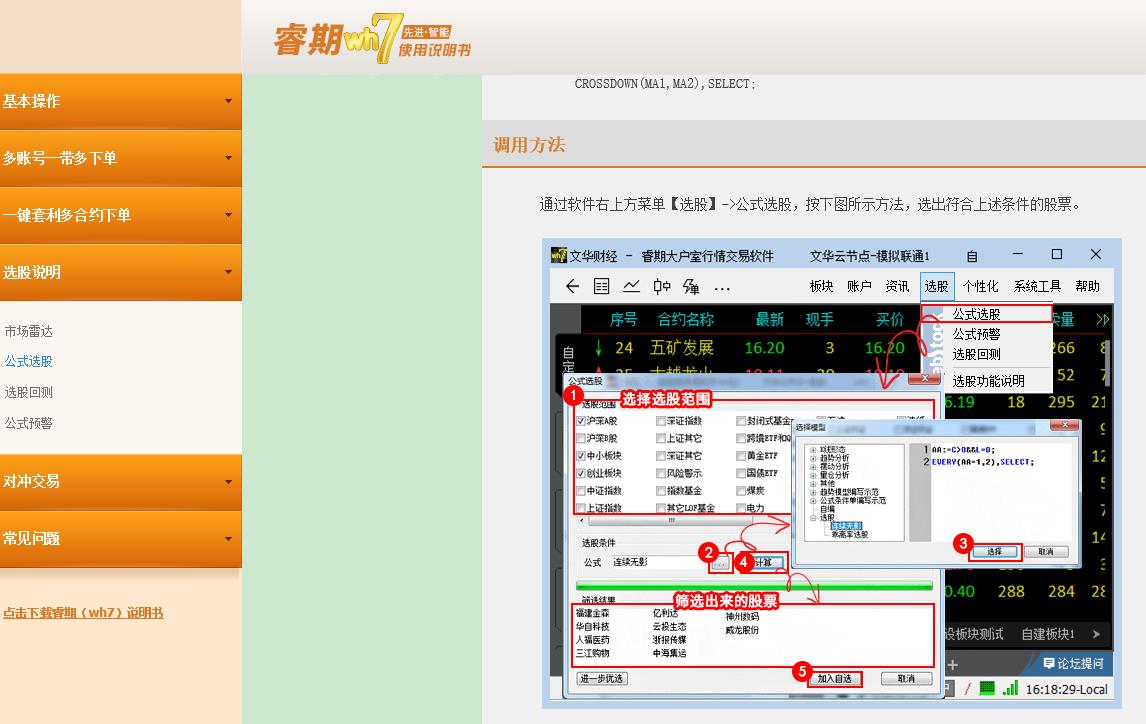Expand the 基本操作 sidebar section
The width and height of the screenshot is (1146, 724).
(120, 101)
